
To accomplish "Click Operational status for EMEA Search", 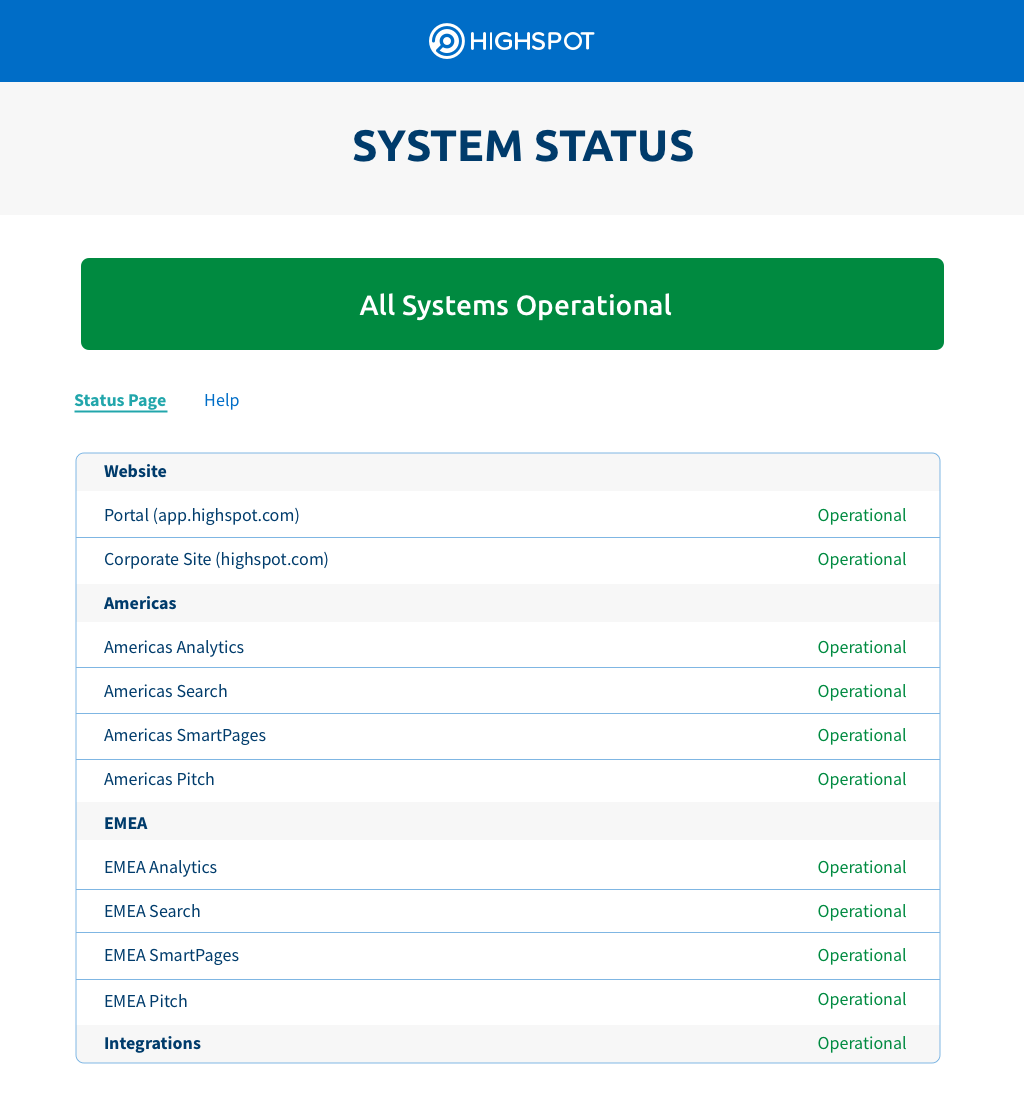I will 862,911.
